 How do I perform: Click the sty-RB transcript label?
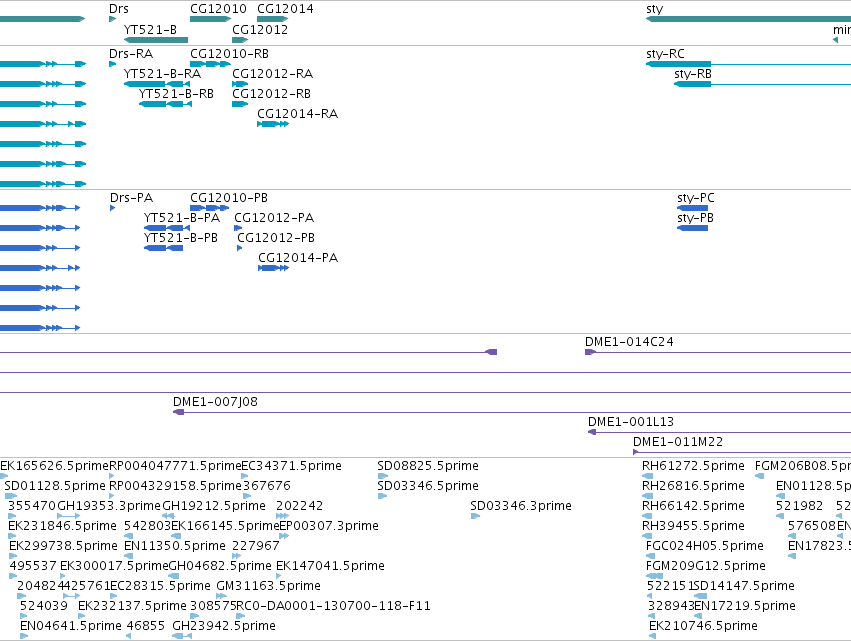click(693, 74)
